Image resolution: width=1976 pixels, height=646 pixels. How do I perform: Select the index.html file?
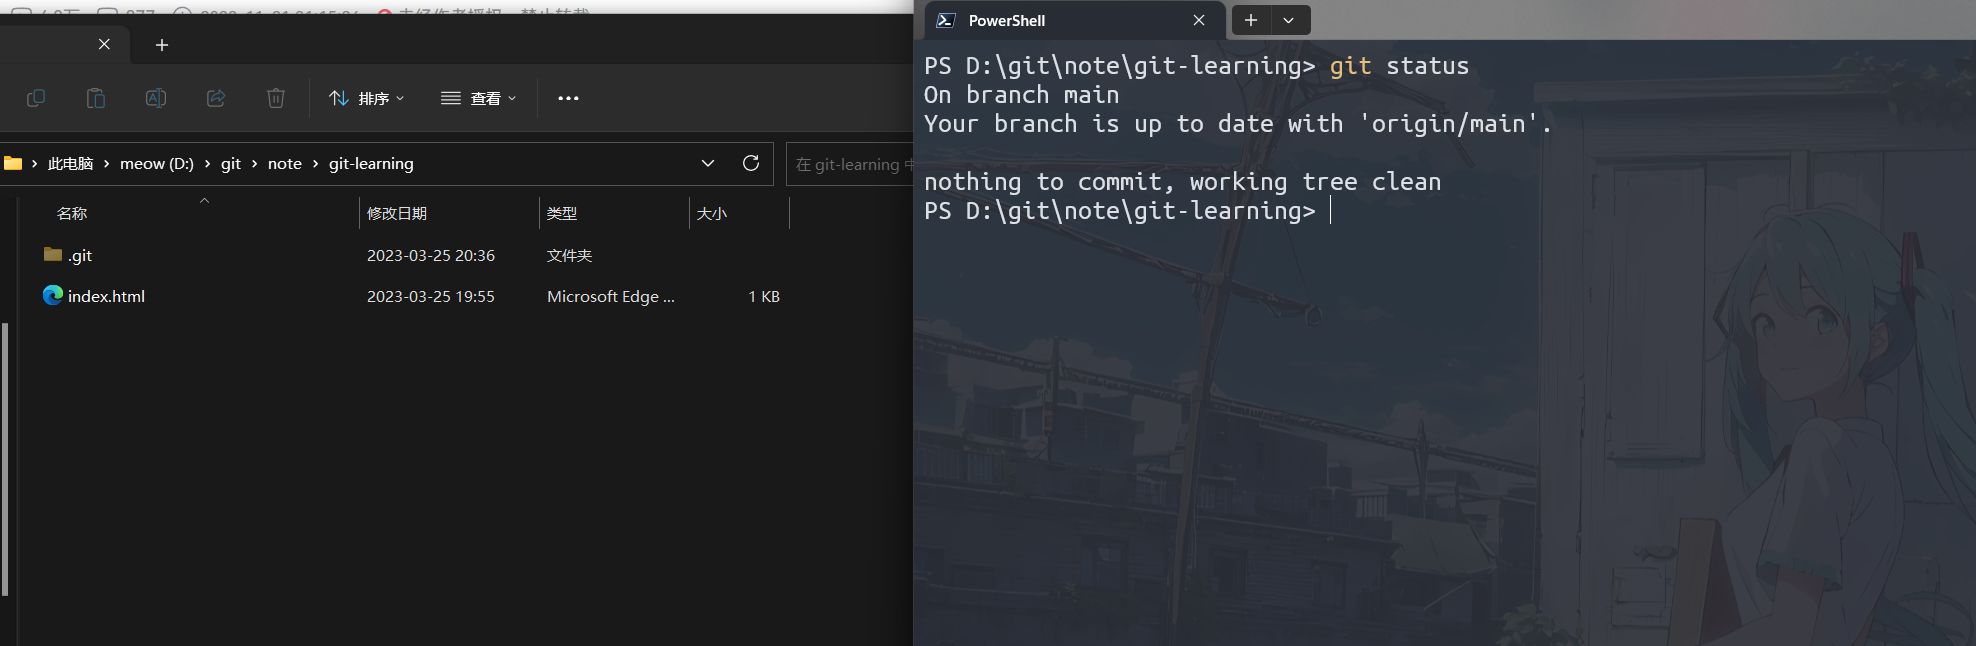point(106,297)
